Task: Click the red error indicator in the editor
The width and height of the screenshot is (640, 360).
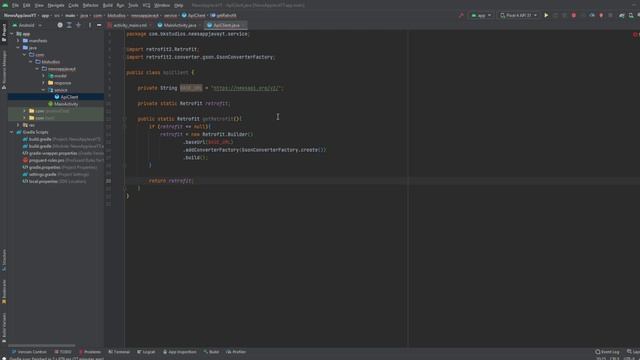Action: click(x=635, y=35)
